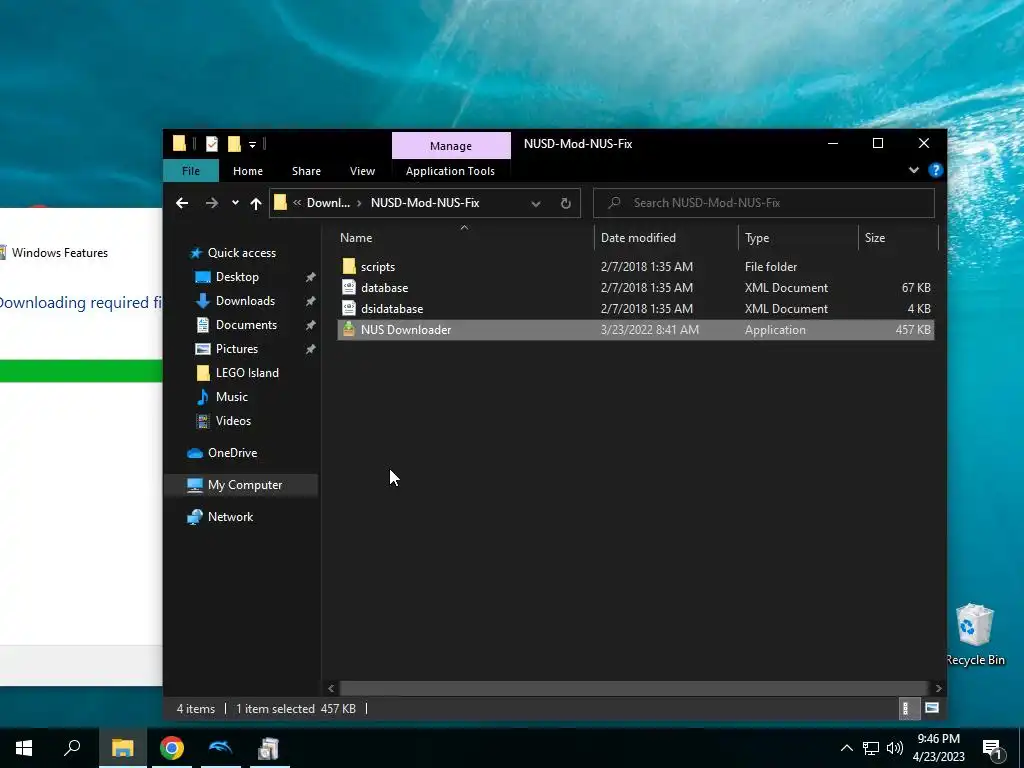Click NUSD-Mod-NUS-Fix in the address breadcrumb

click(x=425, y=203)
